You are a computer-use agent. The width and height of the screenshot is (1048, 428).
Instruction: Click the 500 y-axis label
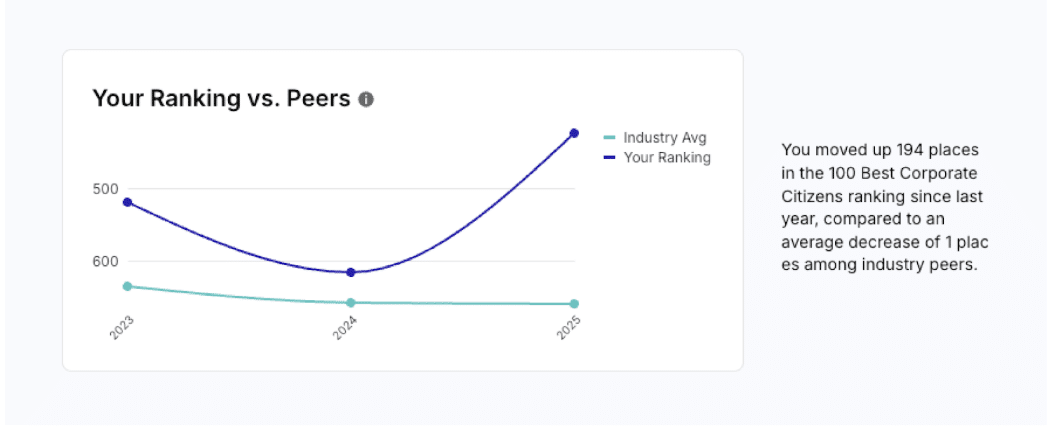coord(106,189)
